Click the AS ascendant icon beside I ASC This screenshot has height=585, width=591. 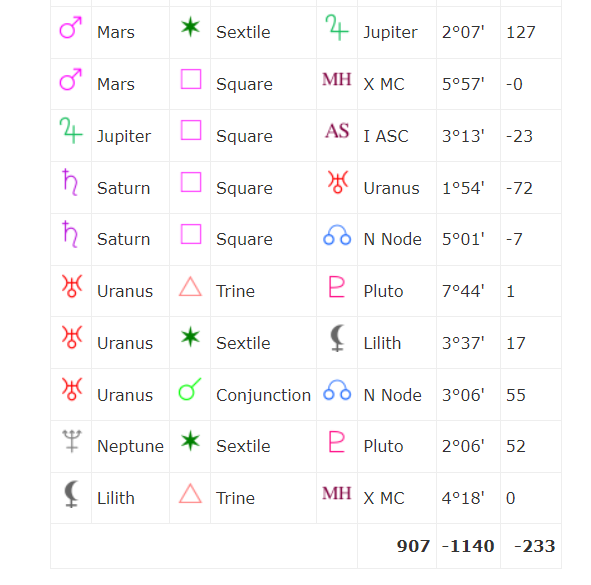(x=337, y=131)
